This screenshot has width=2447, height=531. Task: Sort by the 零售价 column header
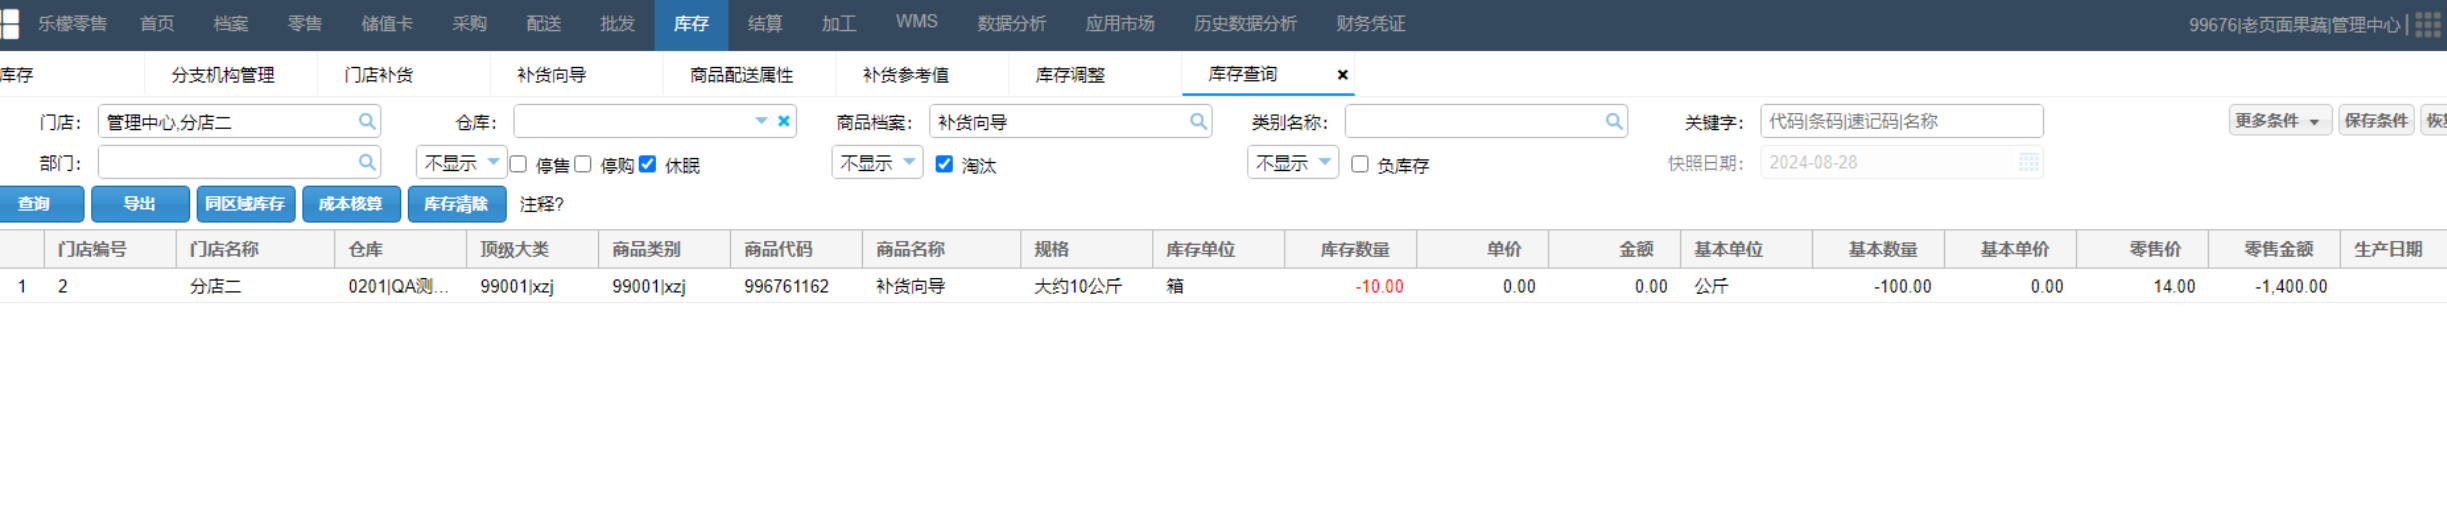[x=2143, y=249]
